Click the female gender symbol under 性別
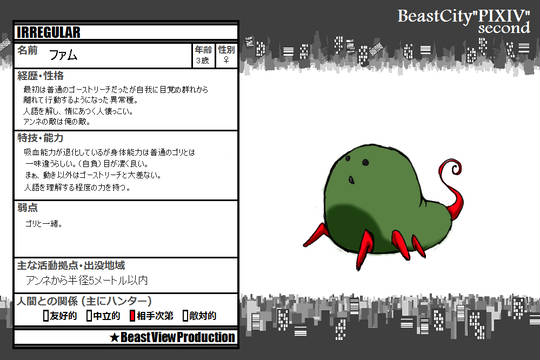This screenshot has height=360, width=540. coord(226,60)
